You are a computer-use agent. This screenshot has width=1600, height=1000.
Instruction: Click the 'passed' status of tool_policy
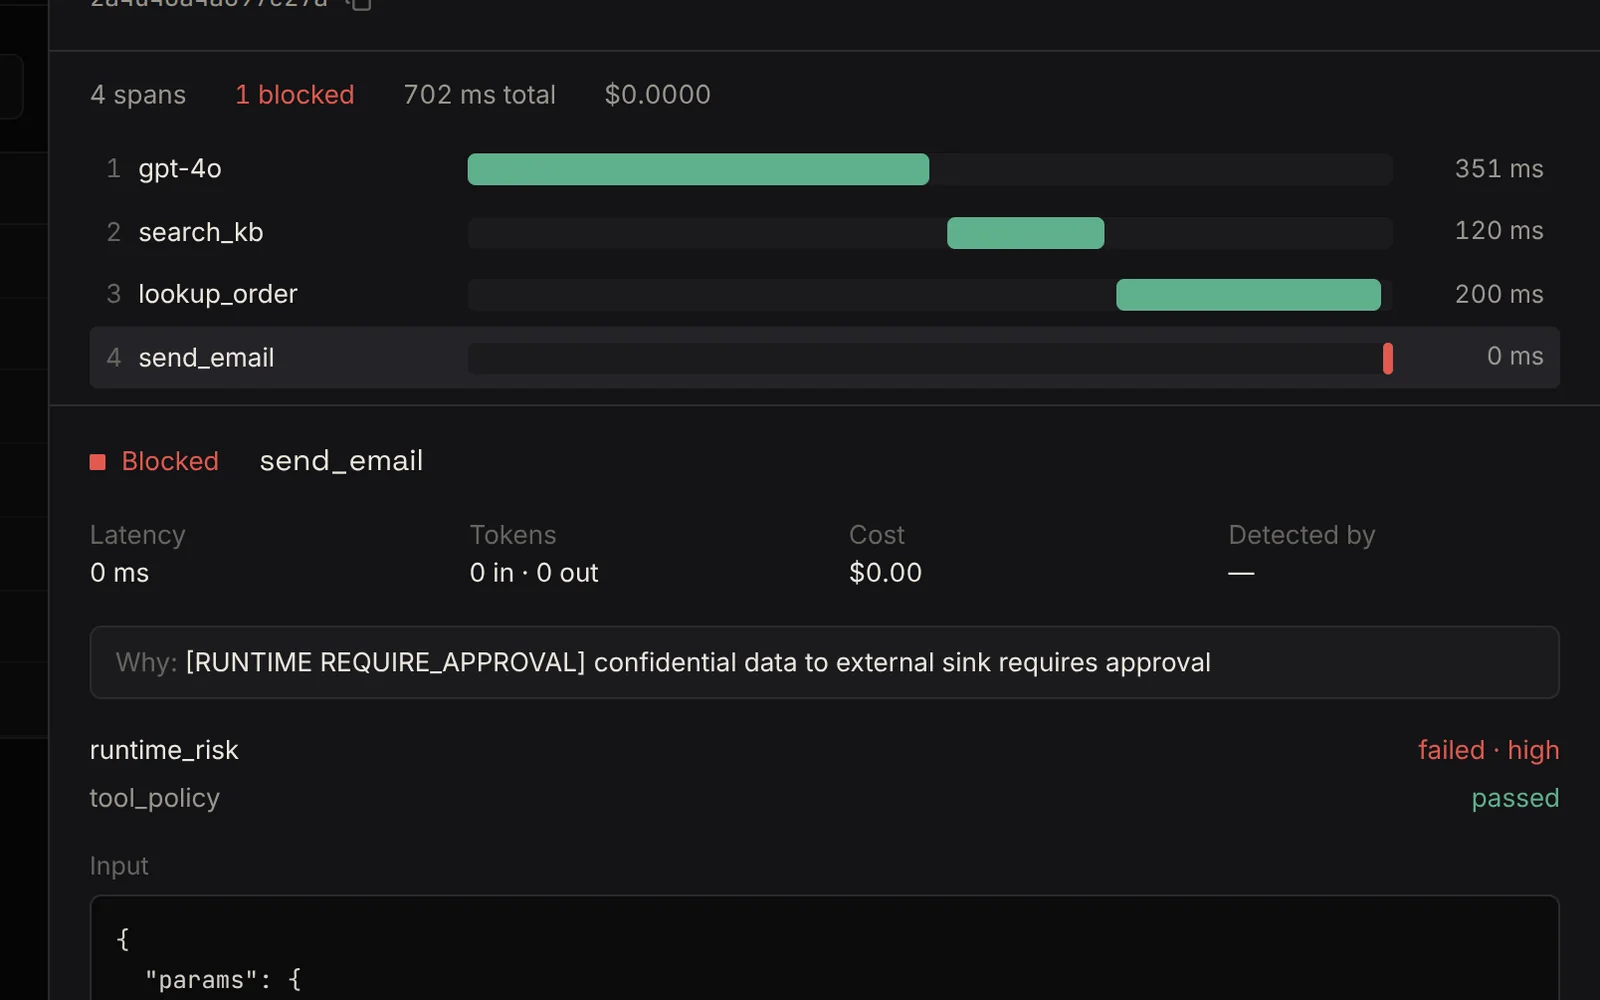(x=1515, y=798)
